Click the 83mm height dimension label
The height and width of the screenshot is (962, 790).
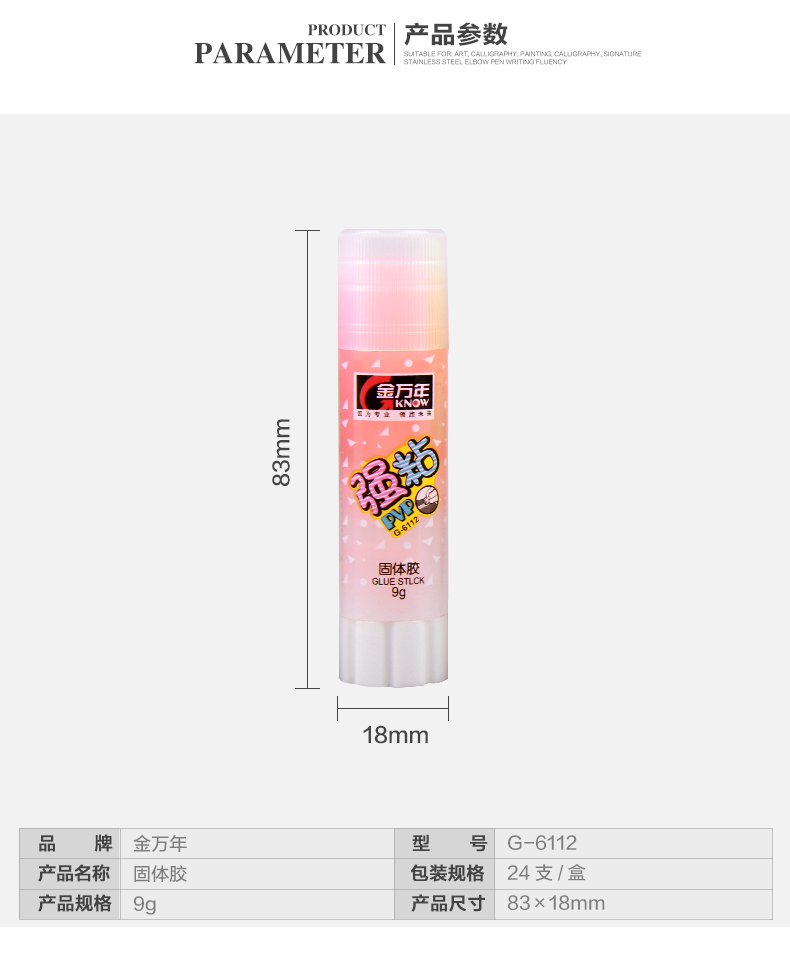click(281, 452)
